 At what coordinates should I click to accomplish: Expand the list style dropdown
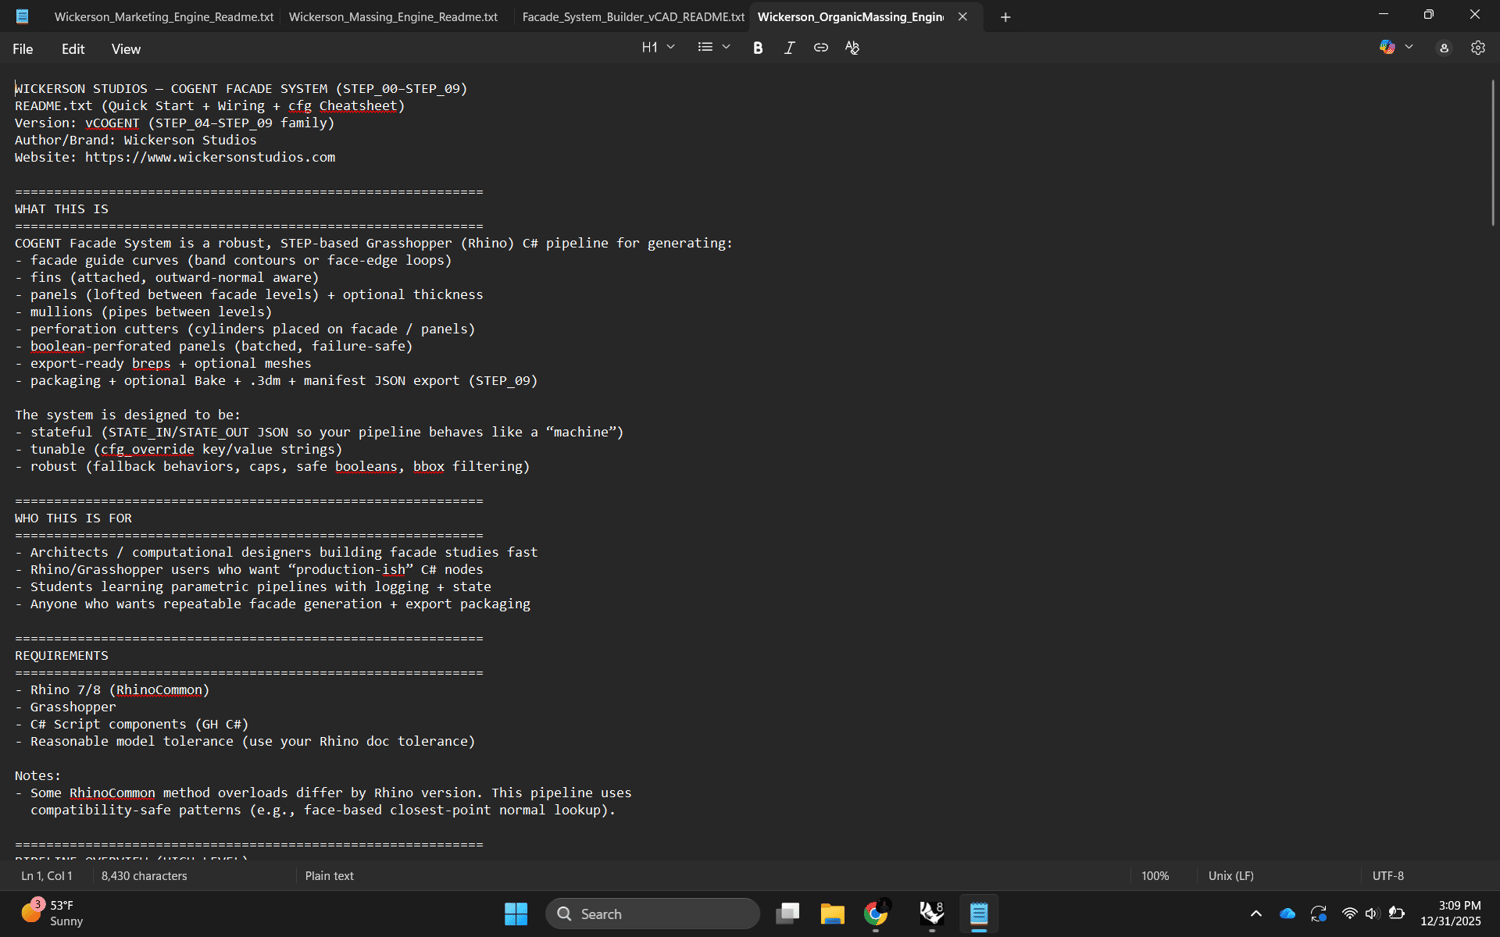[x=714, y=48]
